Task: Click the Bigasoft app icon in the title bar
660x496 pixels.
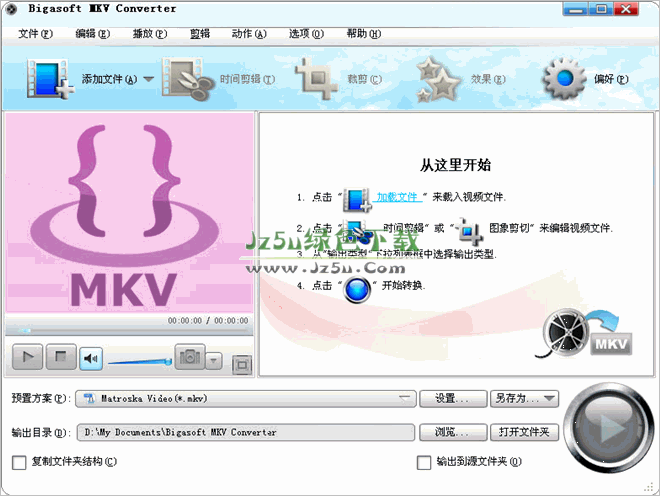Action: tap(11, 9)
